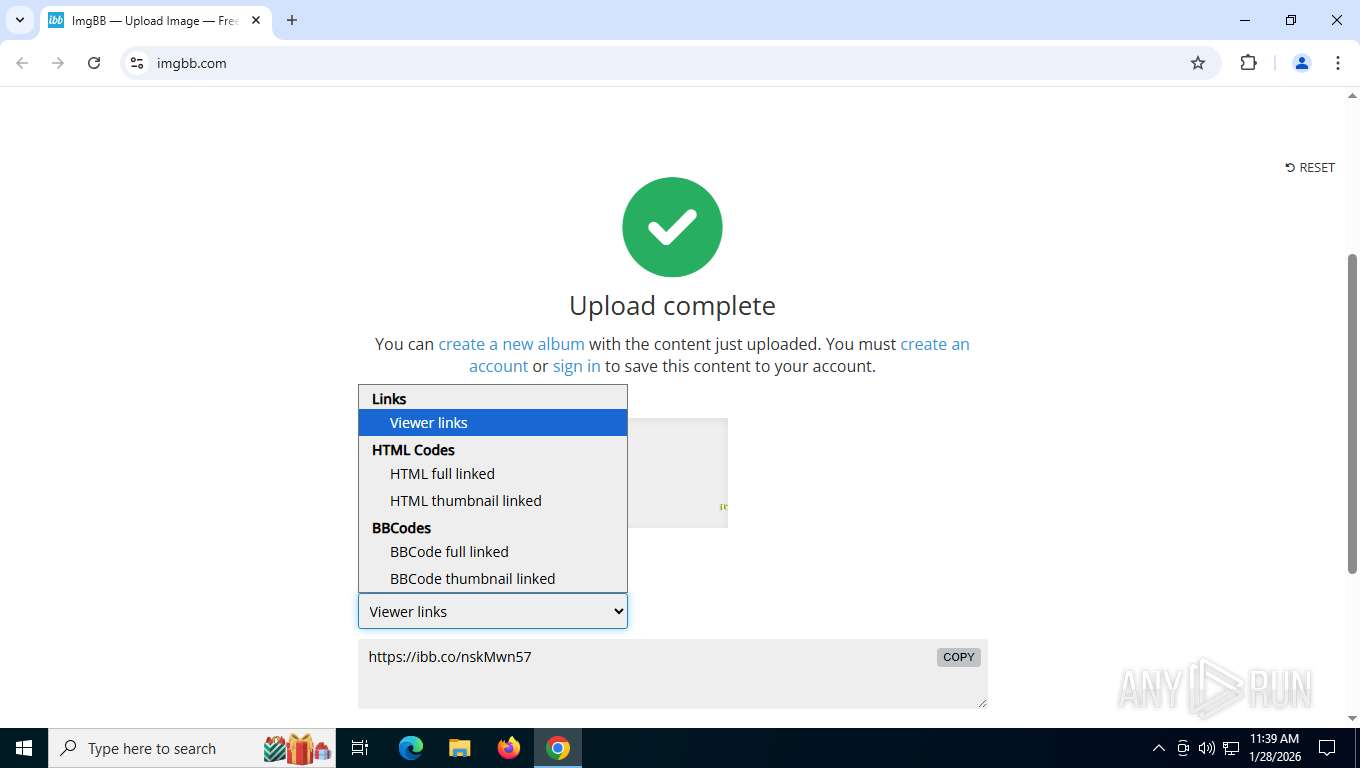Image resolution: width=1360 pixels, height=768 pixels.
Task: Click the Meet Now camera tray icon
Action: [1183, 748]
